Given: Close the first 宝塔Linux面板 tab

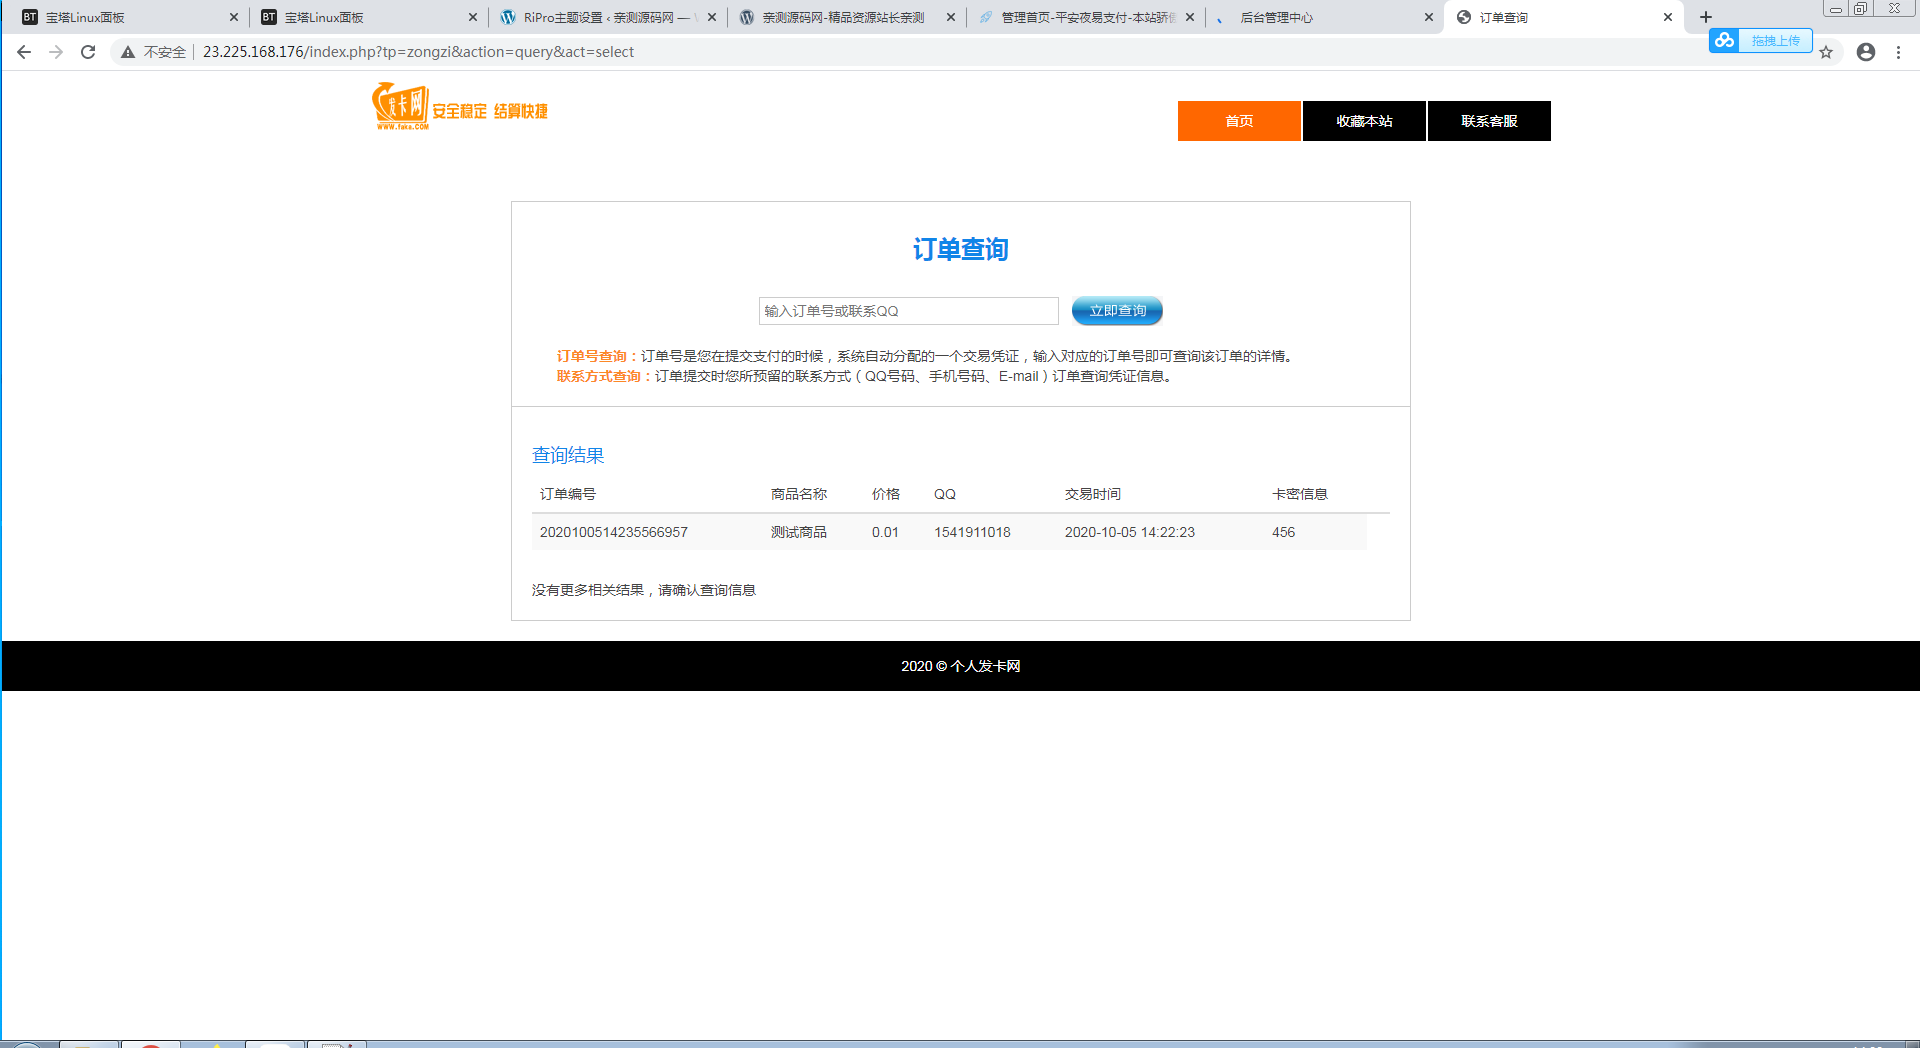Looking at the screenshot, I should [x=234, y=17].
